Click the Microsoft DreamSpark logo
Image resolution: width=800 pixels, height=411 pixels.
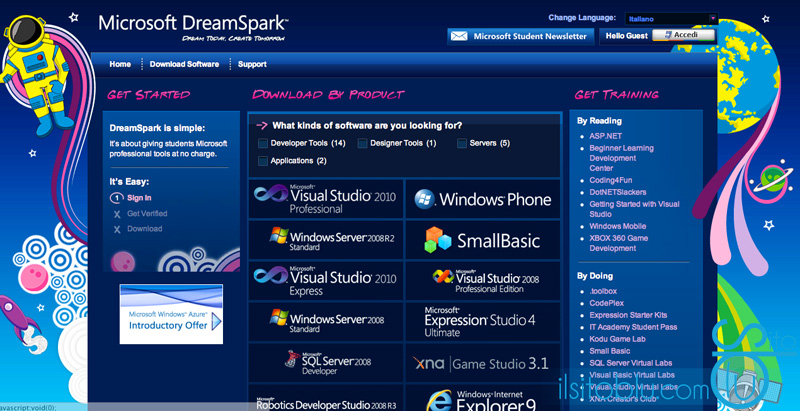[193, 27]
